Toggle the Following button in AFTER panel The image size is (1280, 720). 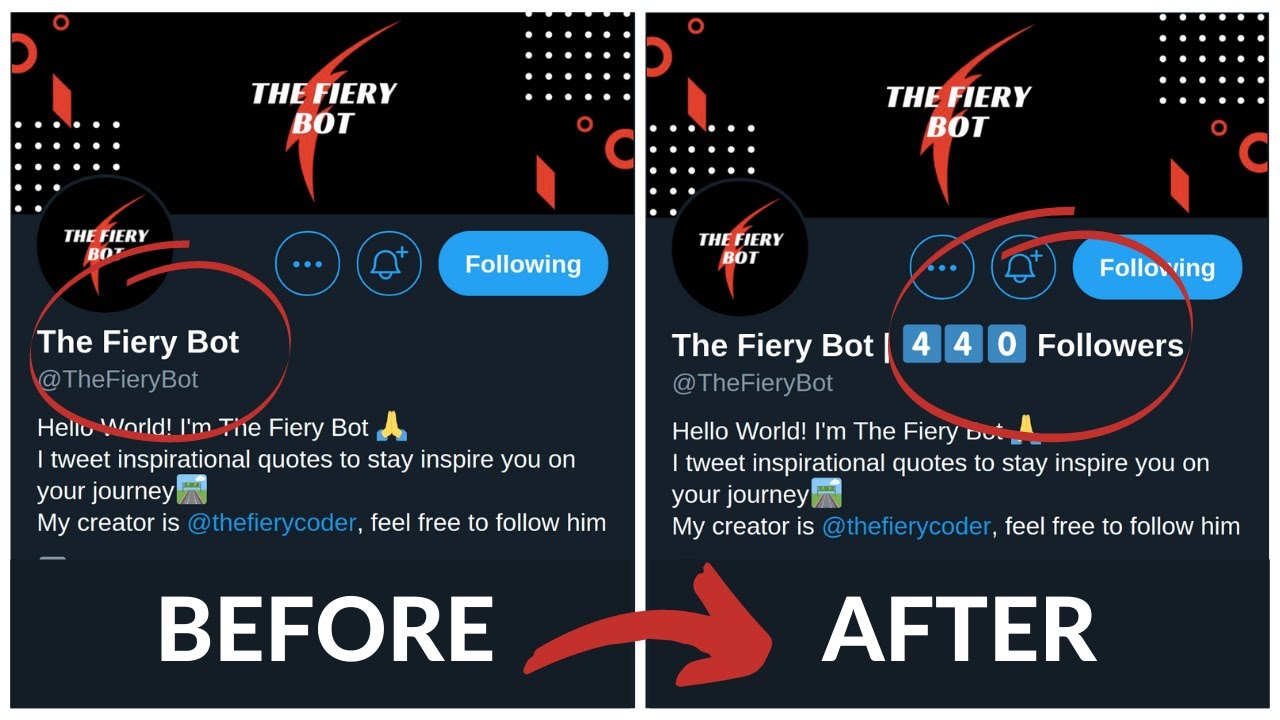coord(1157,268)
